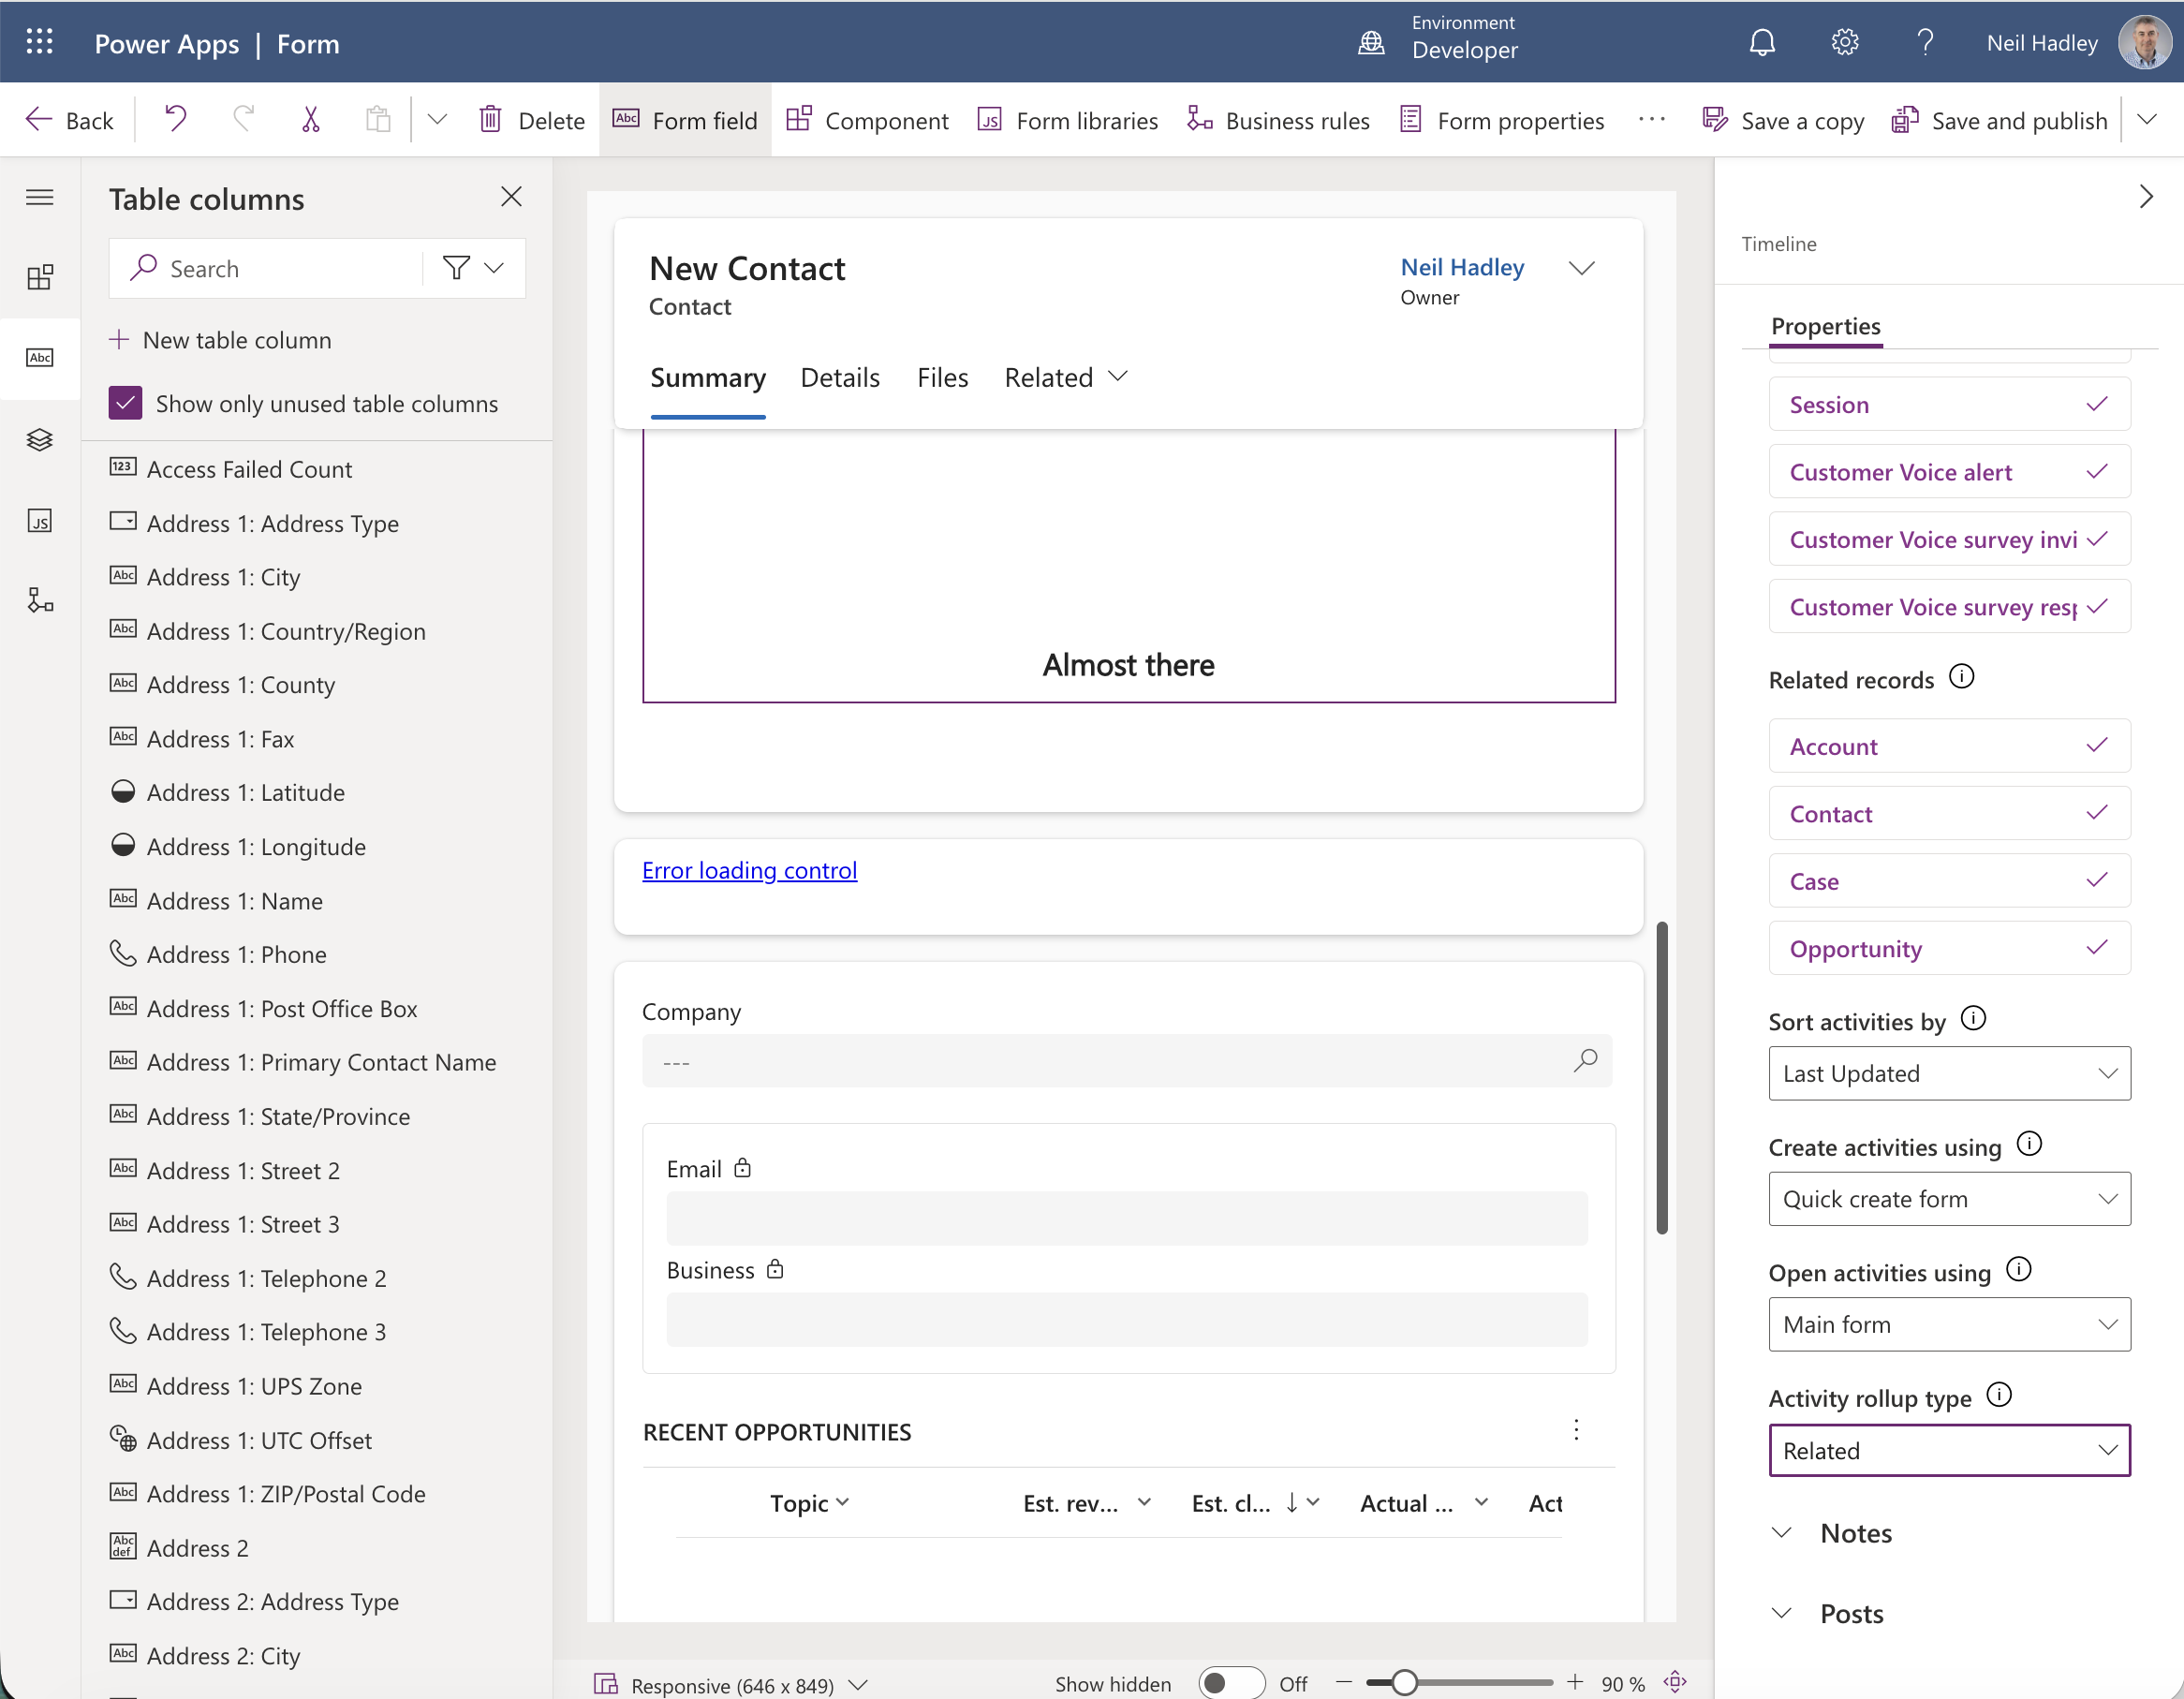The width and height of the screenshot is (2184, 1699).
Task: Toggle Customer Voice survey invite option
Action: tap(1949, 539)
